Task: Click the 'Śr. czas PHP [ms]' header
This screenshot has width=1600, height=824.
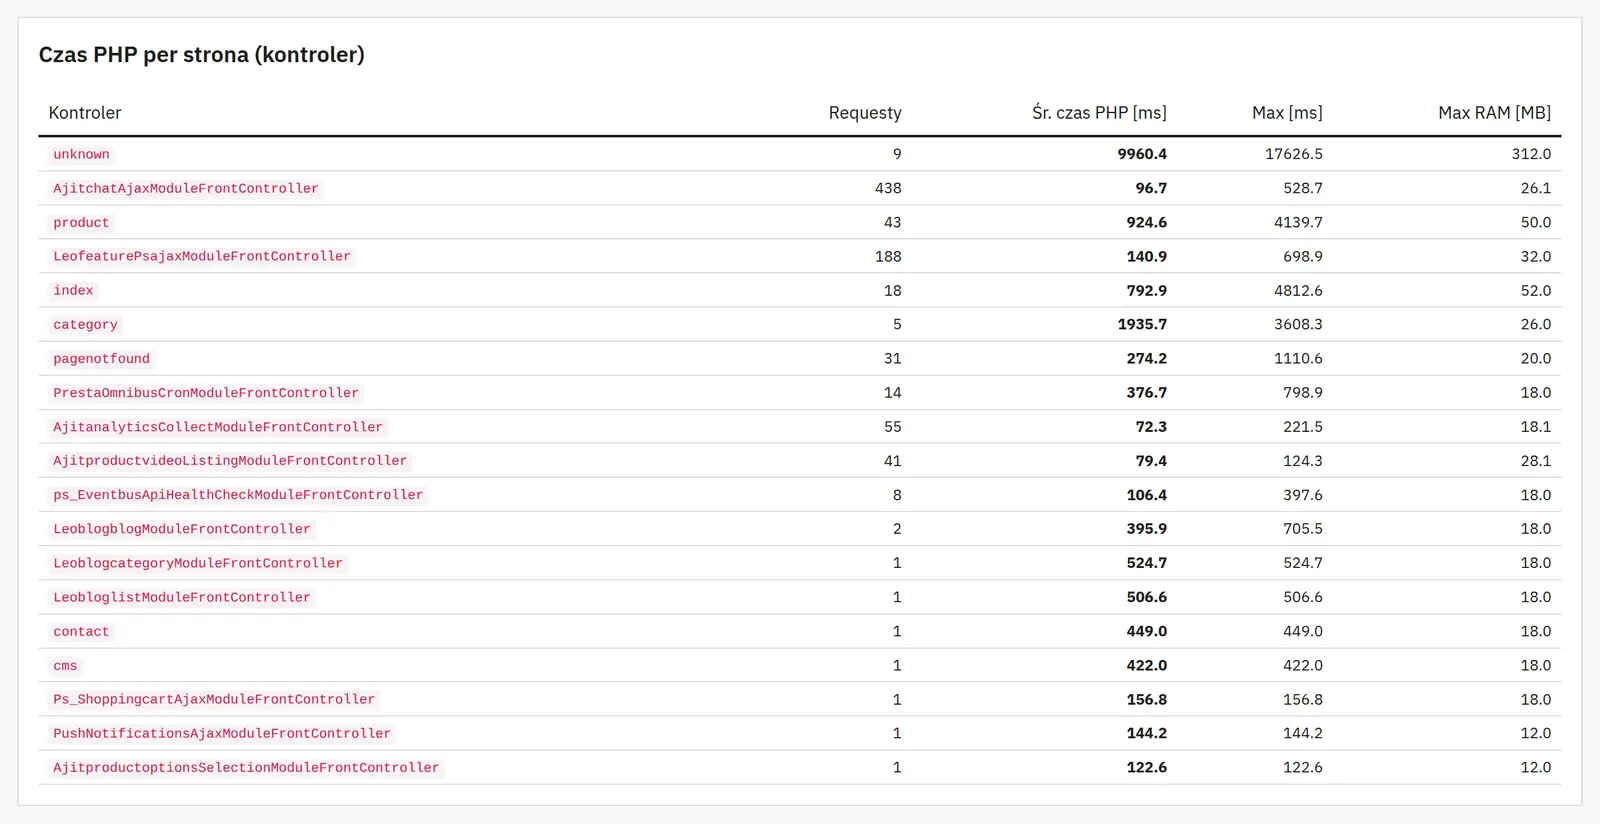Action: click(1099, 113)
